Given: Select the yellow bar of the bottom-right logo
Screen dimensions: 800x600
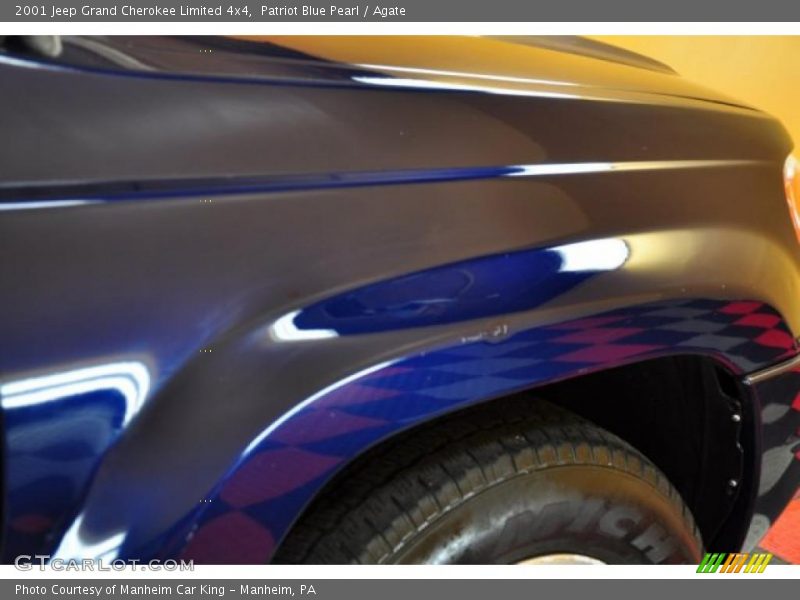Looking at the screenshot, I should point(758,562).
